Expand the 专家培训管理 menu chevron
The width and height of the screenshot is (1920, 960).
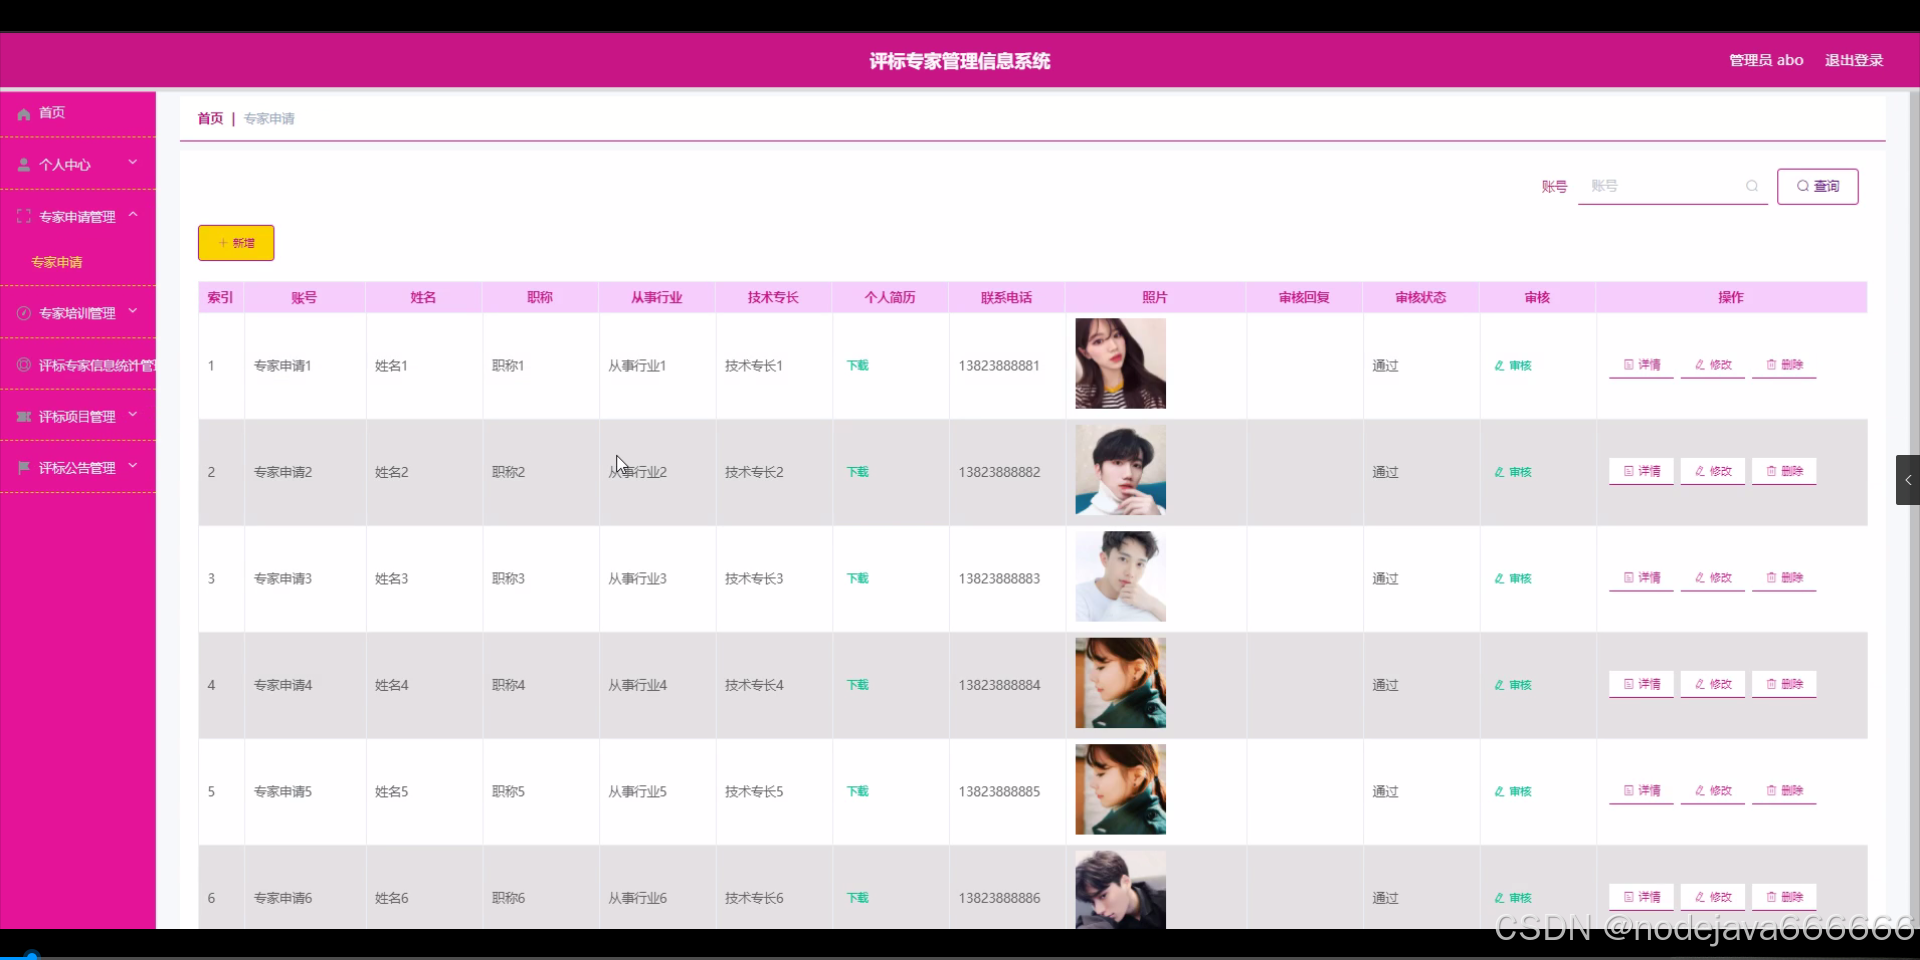(133, 312)
